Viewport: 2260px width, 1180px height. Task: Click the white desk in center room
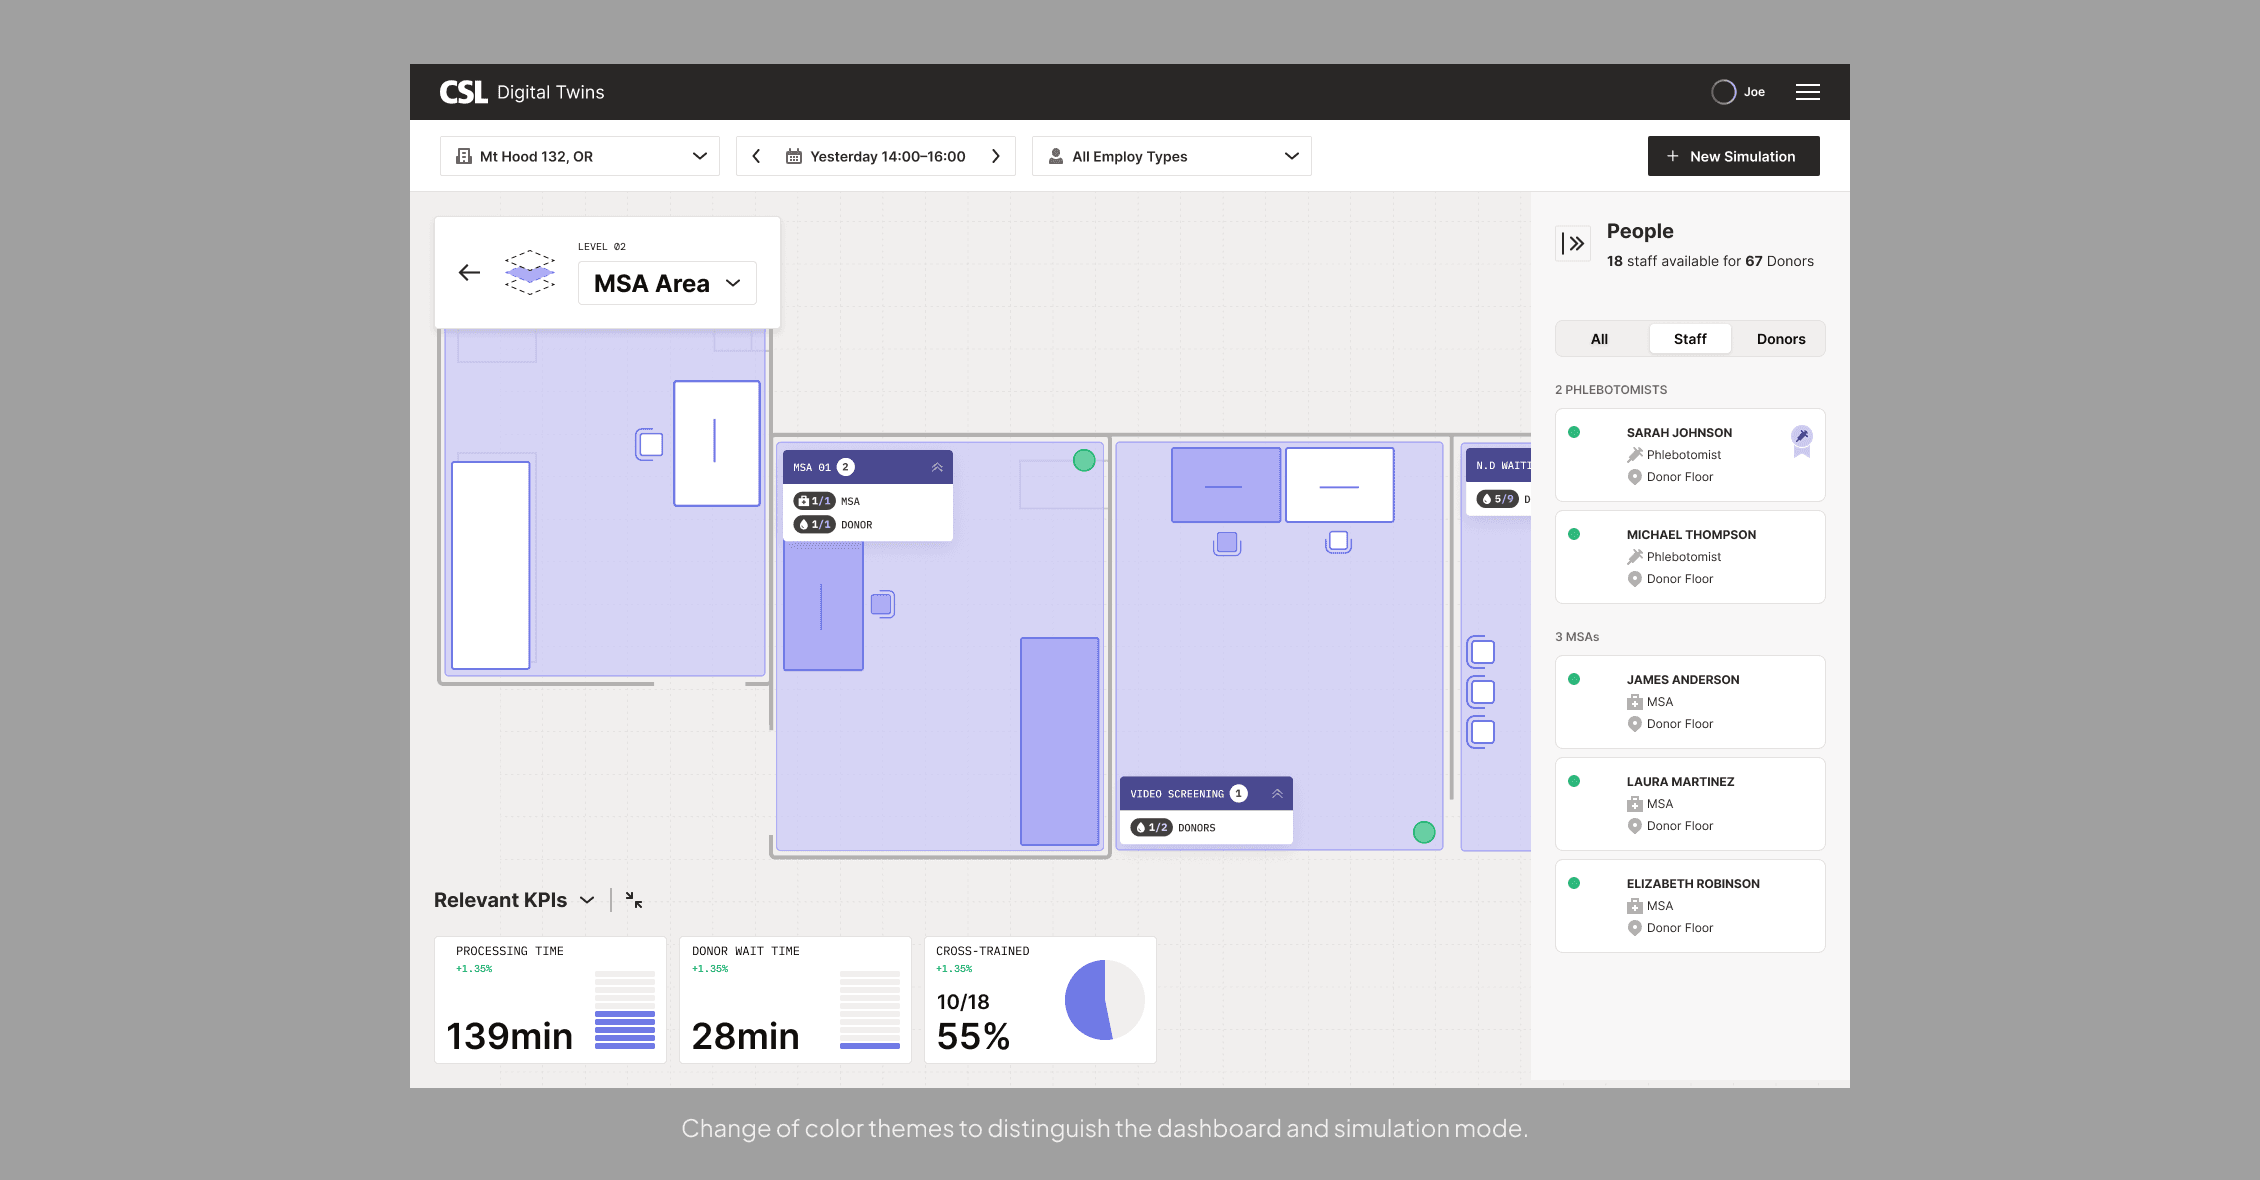pos(1339,485)
